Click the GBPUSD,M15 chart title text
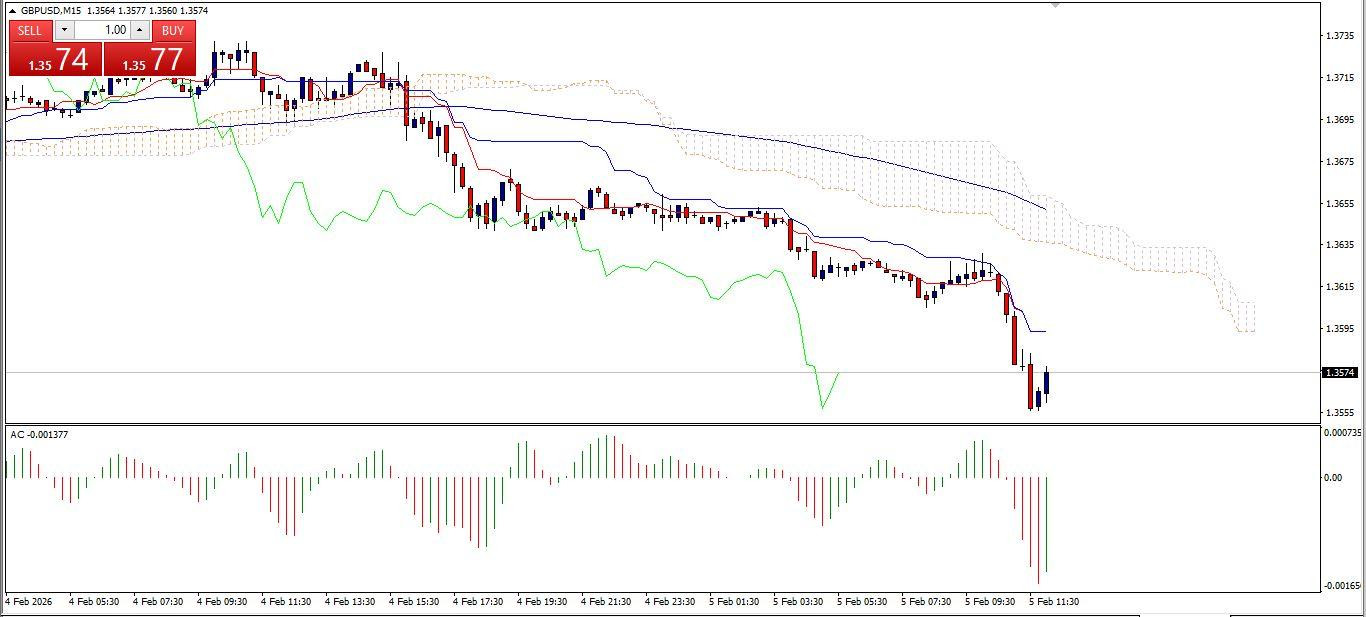The height and width of the screenshot is (617, 1366). click(51, 10)
